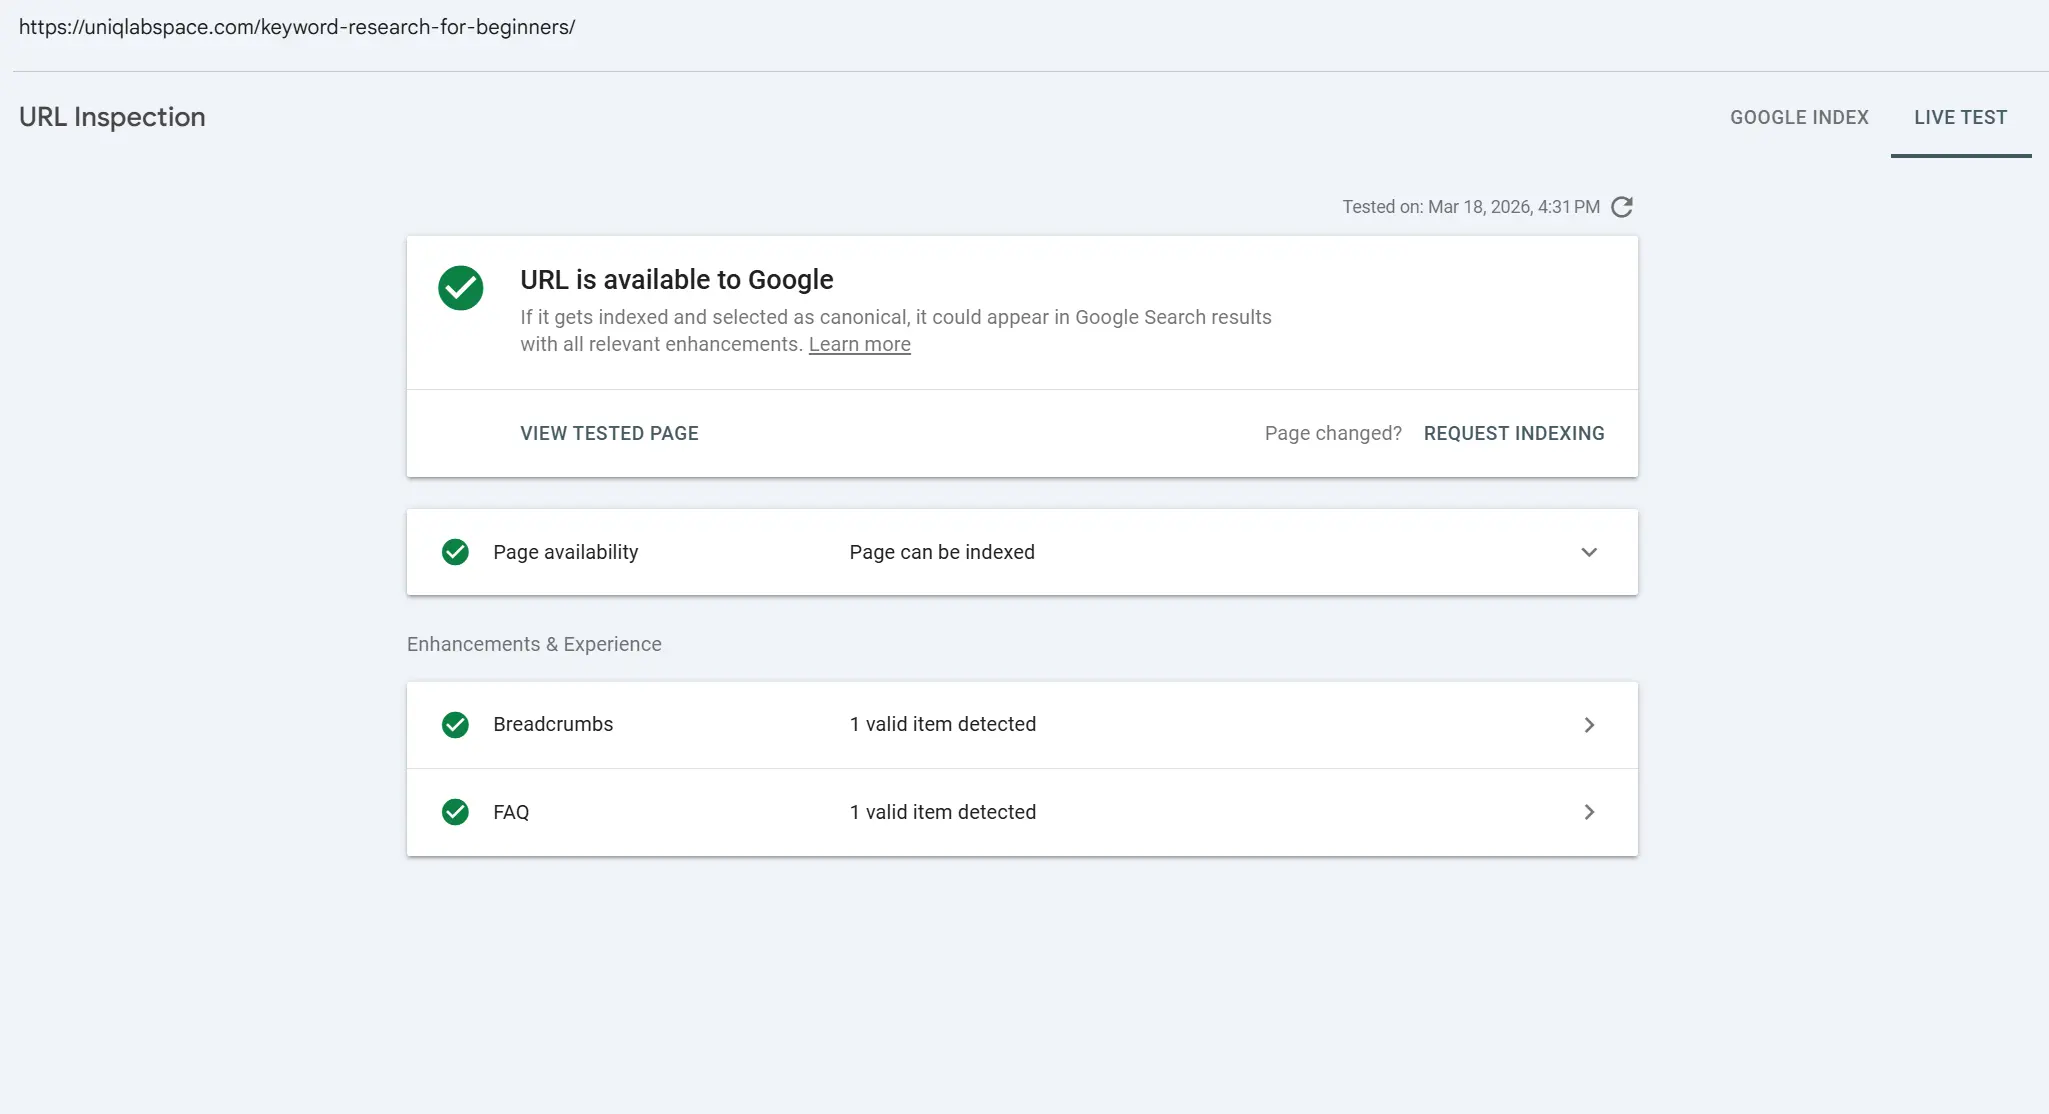Click View Tested Page button
The height and width of the screenshot is (1114, 2049).
[x=609, y=433]
